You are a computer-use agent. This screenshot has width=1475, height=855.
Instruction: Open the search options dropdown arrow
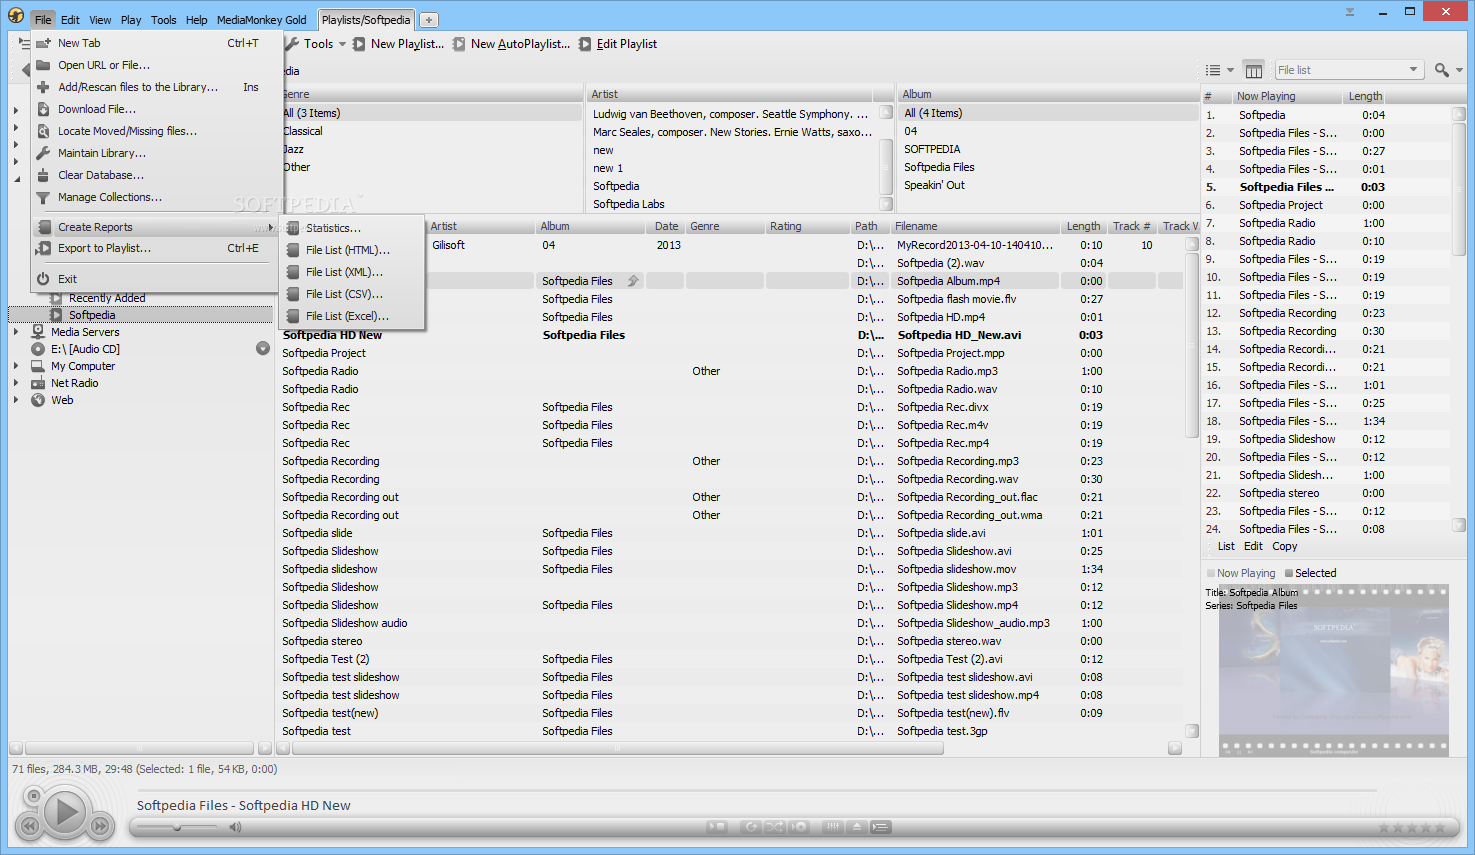(x=1459, y=70)
